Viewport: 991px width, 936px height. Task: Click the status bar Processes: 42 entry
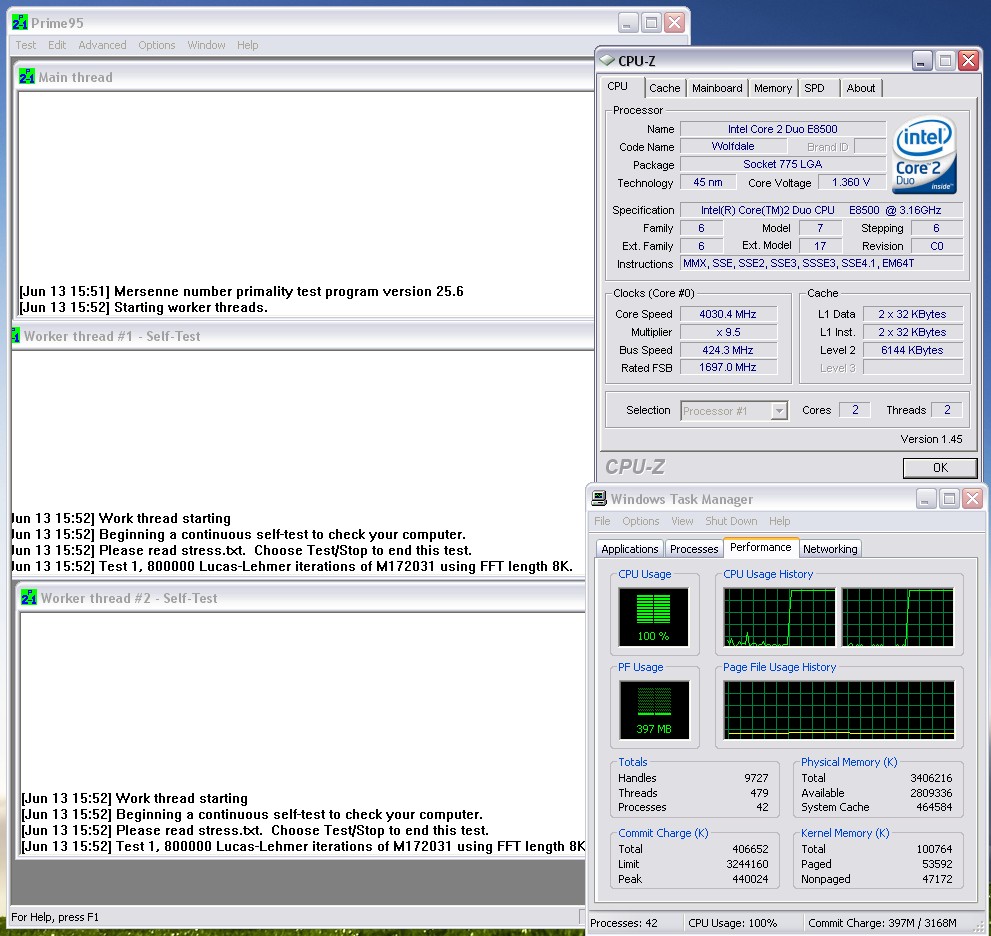(x=624, y=923)
